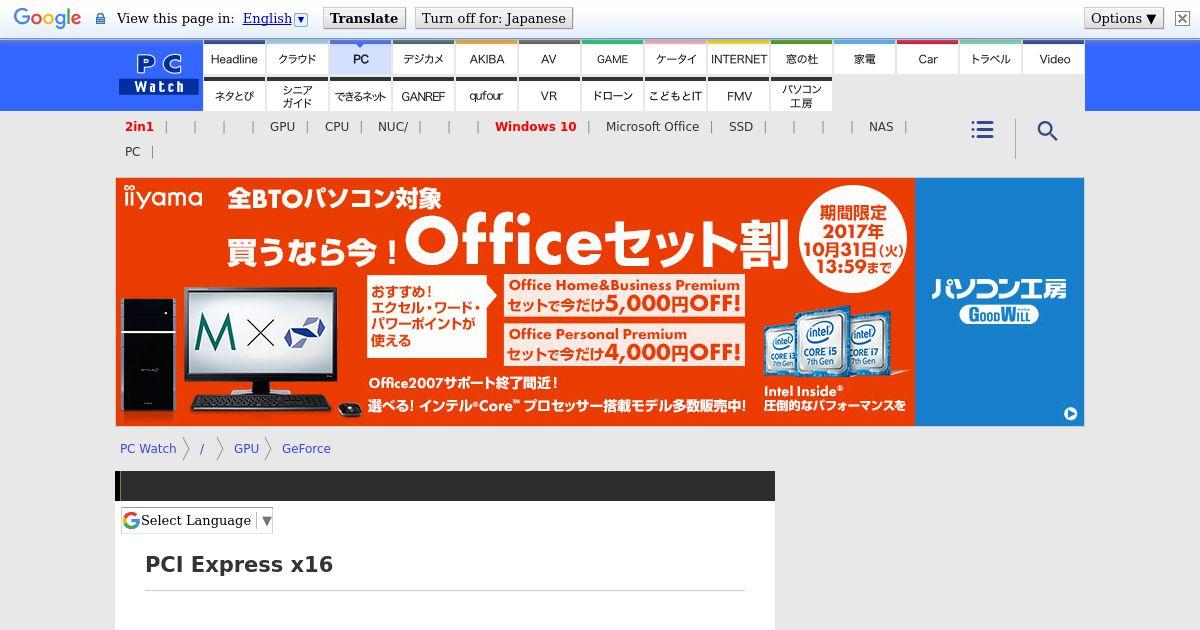
Task: Click the NUC/ topic link
Action: [393, 127]
